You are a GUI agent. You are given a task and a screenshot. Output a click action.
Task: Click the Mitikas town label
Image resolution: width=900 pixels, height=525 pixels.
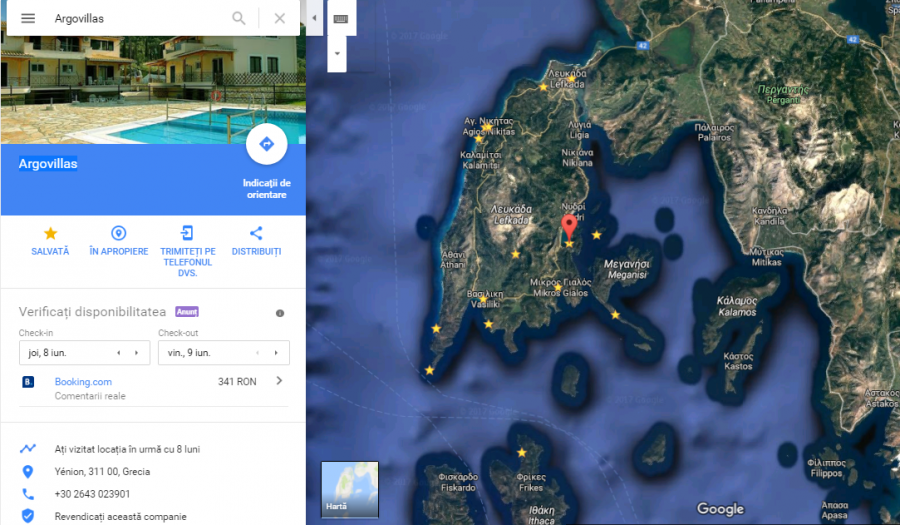pyautogui.click(x=767, y=257)
